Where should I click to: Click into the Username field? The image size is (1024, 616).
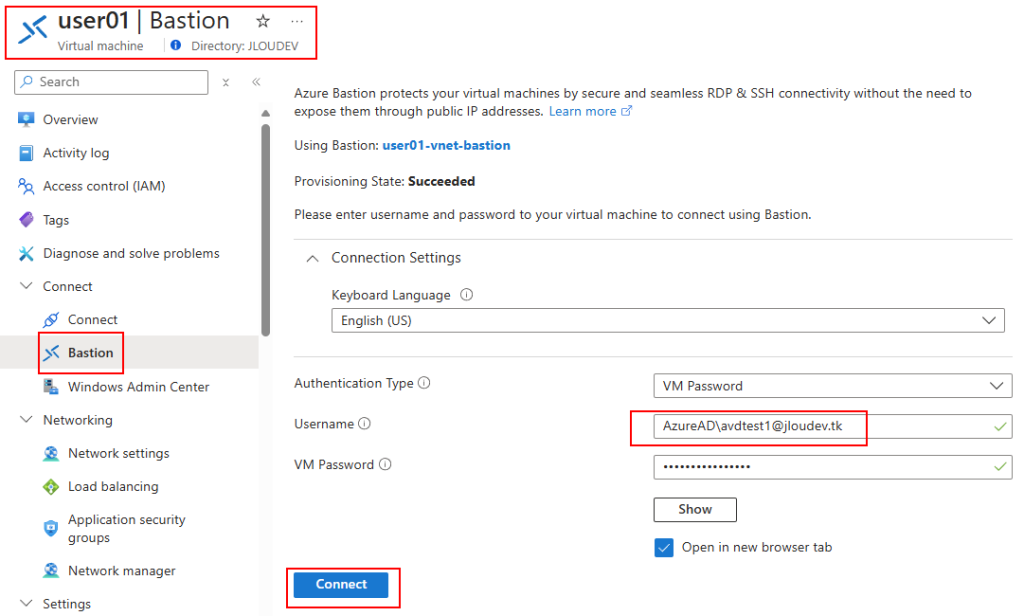click(x=833, y=426)
